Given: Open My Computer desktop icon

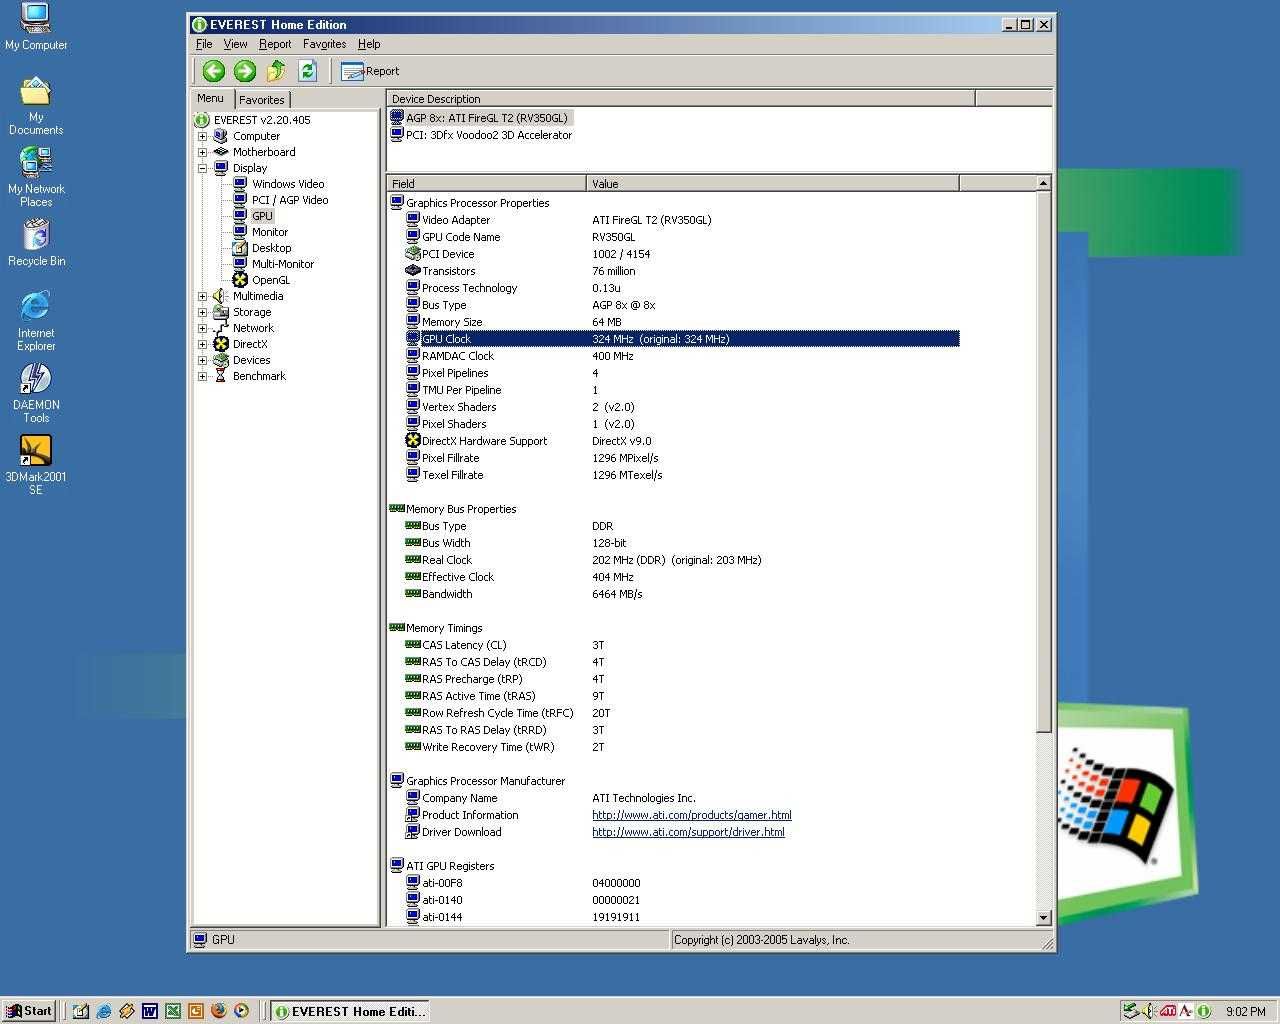Looking at the screenshot, I should (x=36, y=27).
